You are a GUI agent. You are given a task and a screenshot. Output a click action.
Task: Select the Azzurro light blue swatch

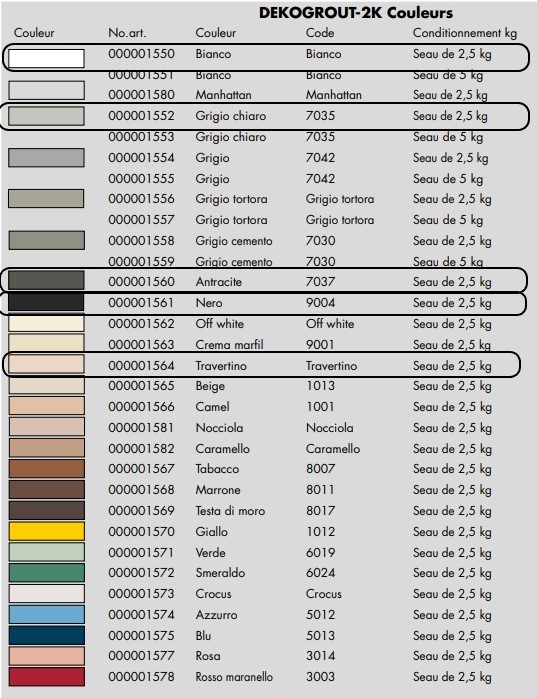[x=47, y=614]
